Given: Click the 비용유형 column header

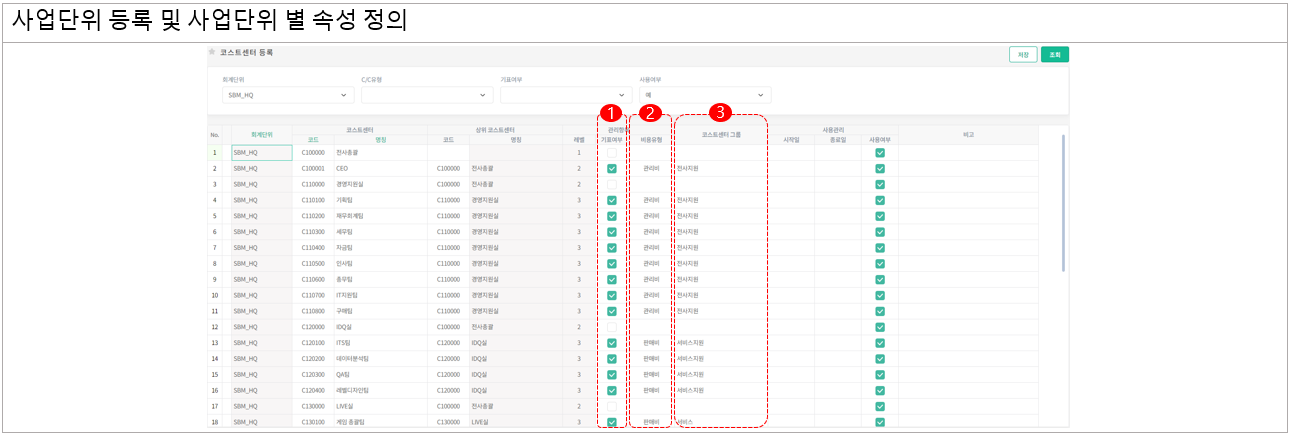Looking at the screenshot, I should (x=652, y=140).
